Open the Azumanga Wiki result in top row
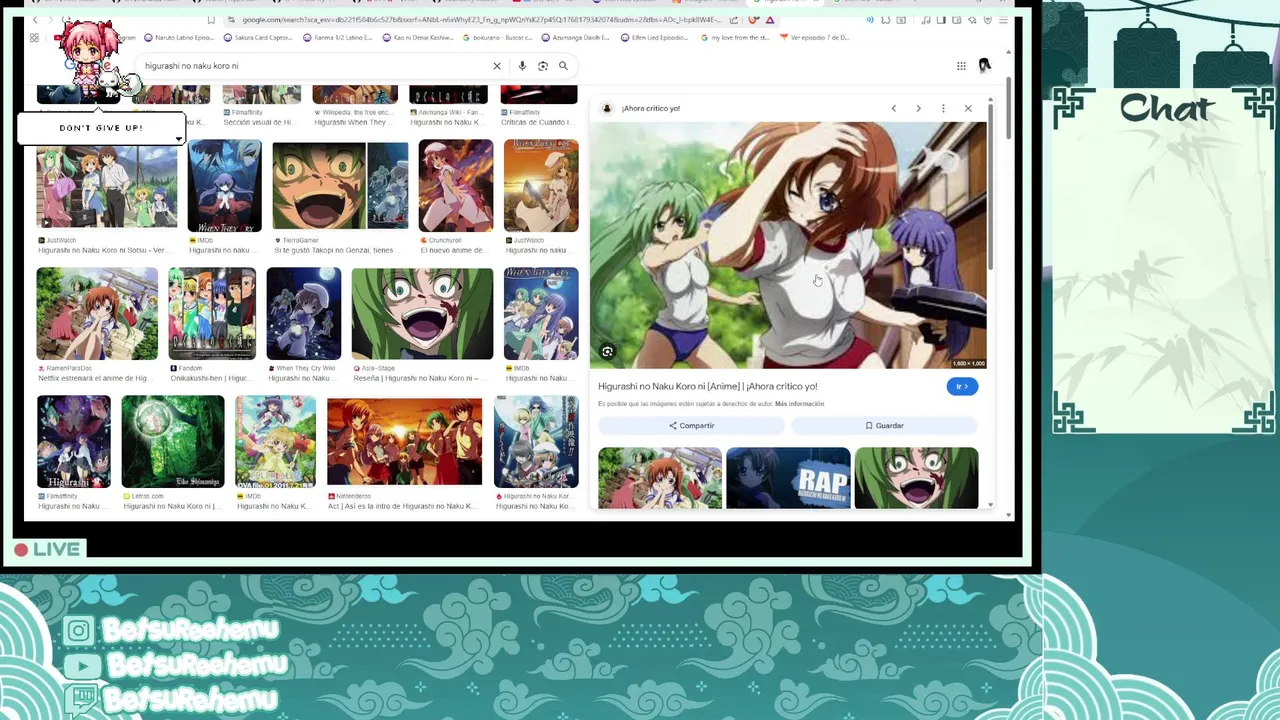Image resolution: width=1280 pixels, height=720 pixels. (448, 96)
